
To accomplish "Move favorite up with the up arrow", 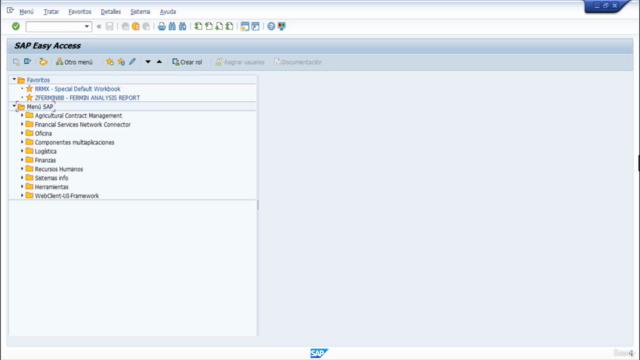I will [159, 62].
